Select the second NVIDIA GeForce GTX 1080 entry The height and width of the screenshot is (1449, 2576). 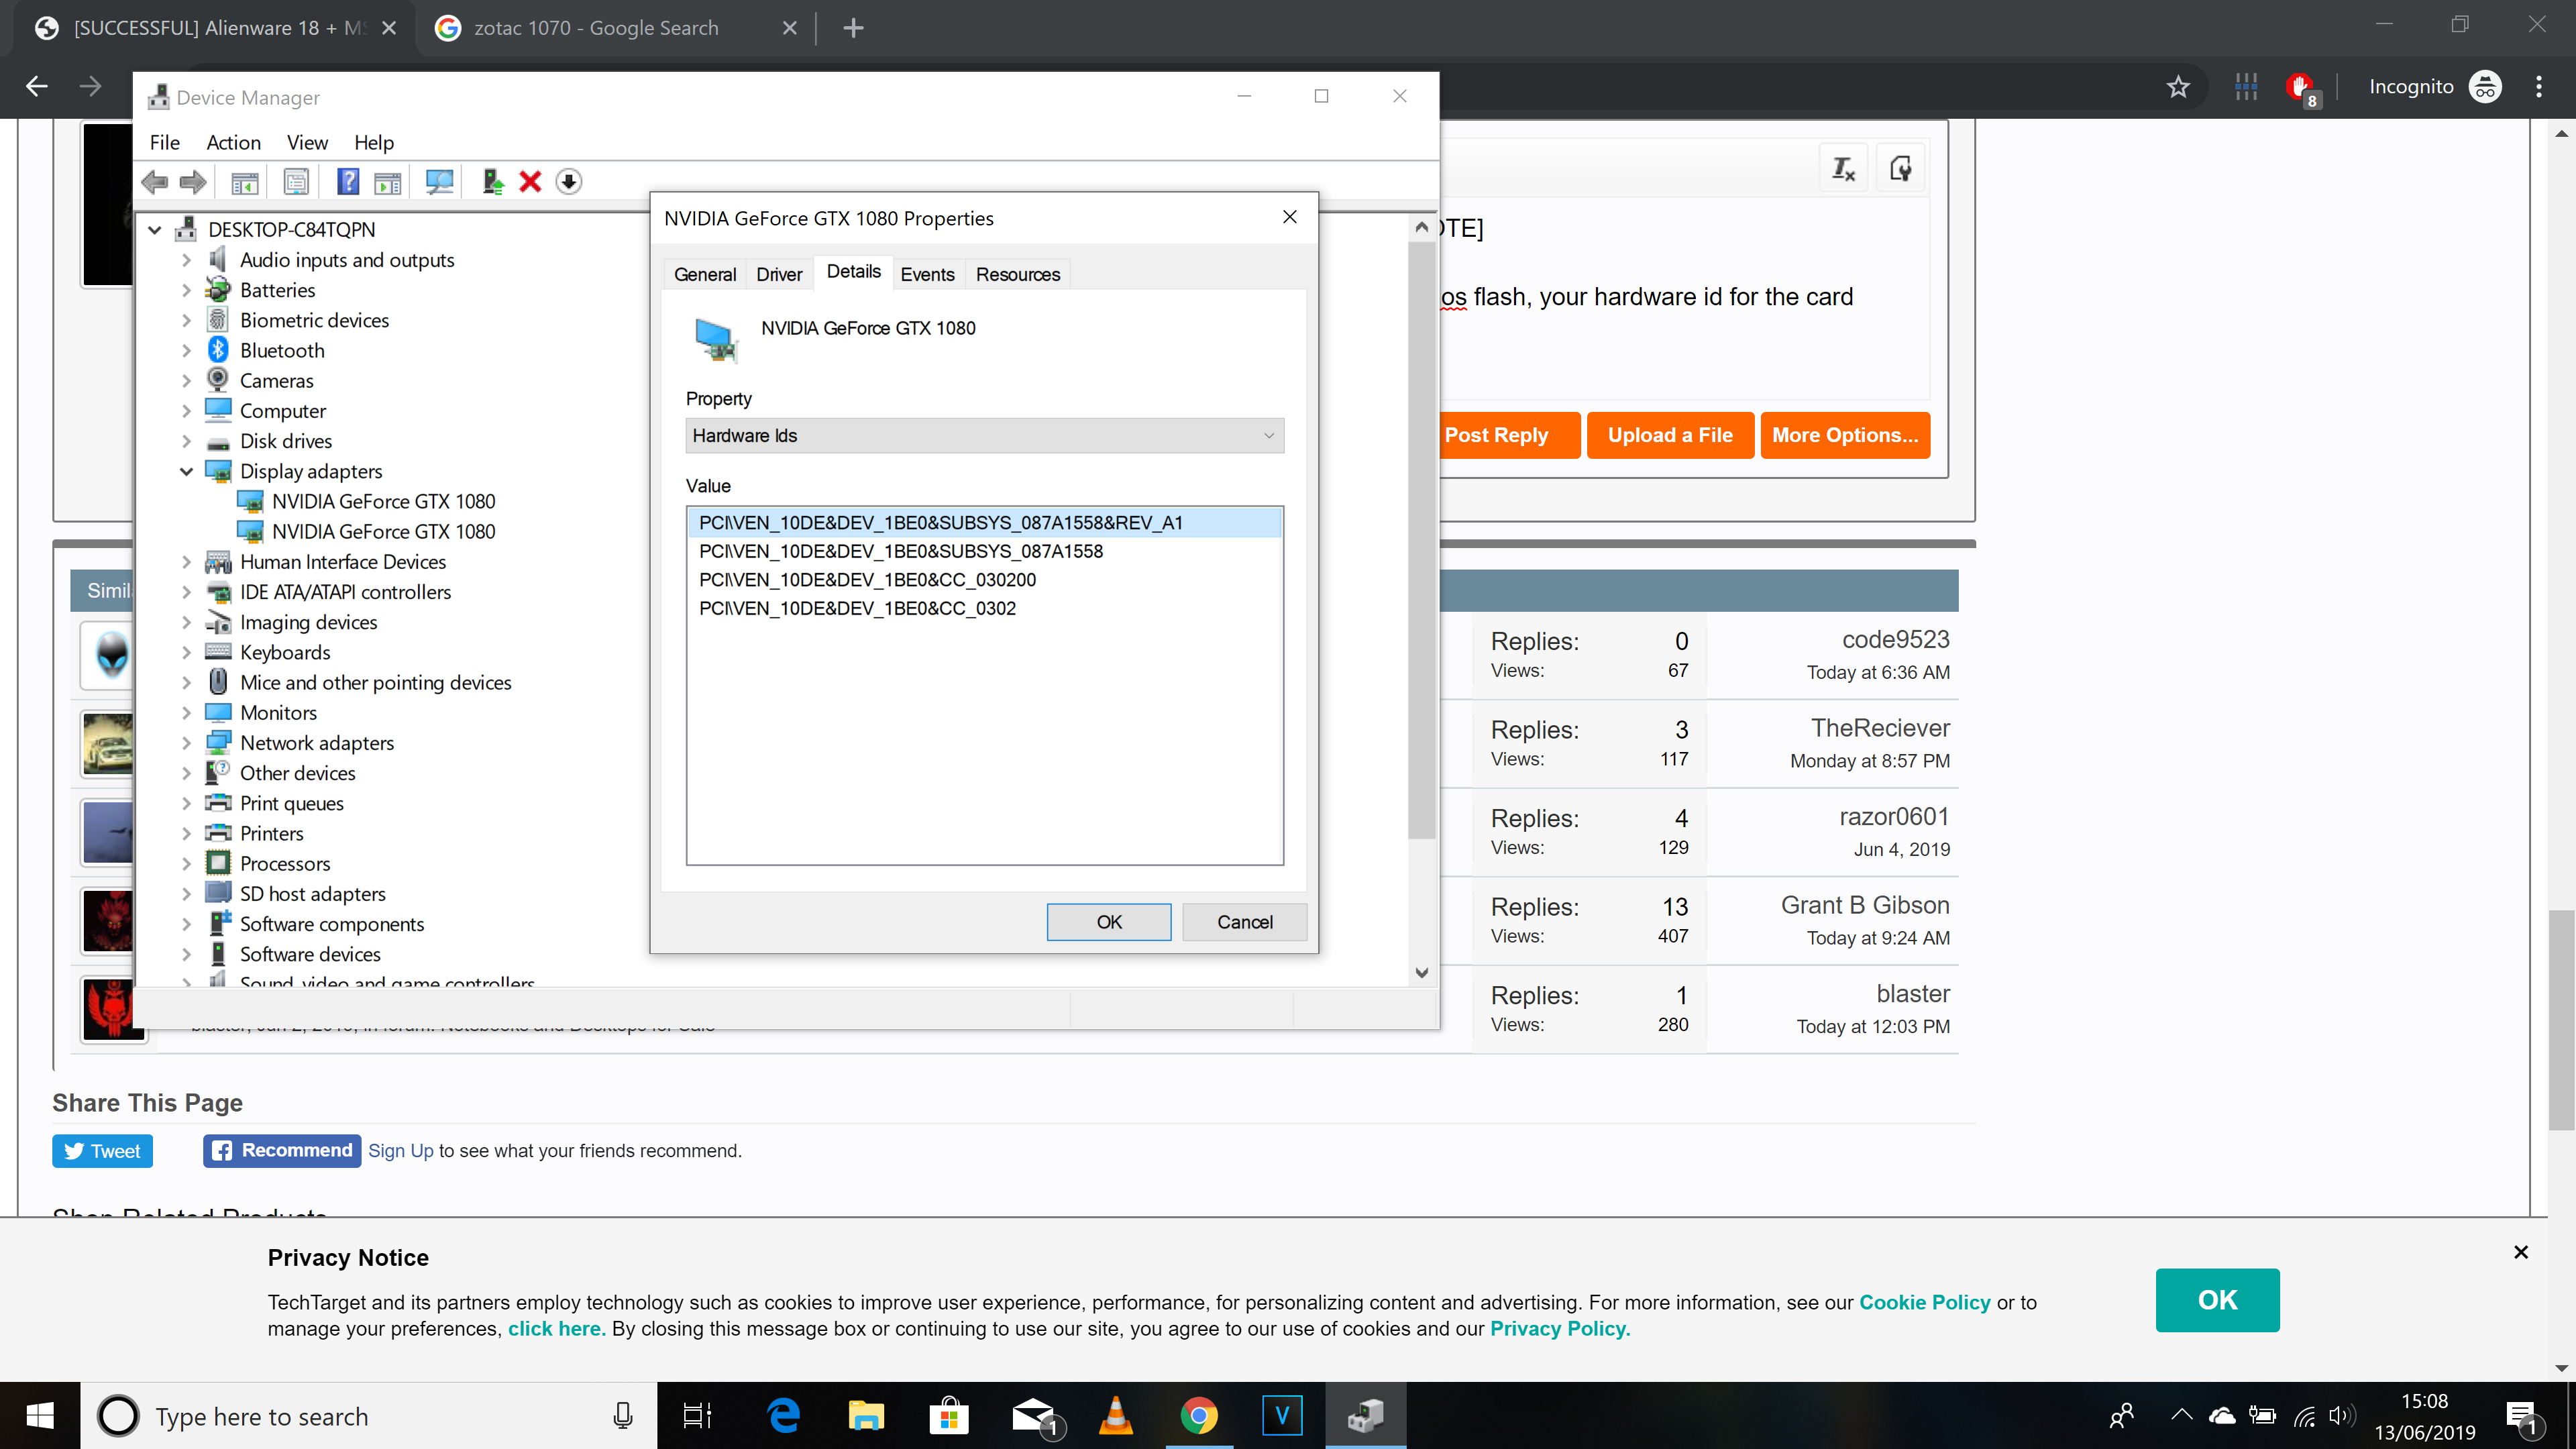(x=383, y=532)
